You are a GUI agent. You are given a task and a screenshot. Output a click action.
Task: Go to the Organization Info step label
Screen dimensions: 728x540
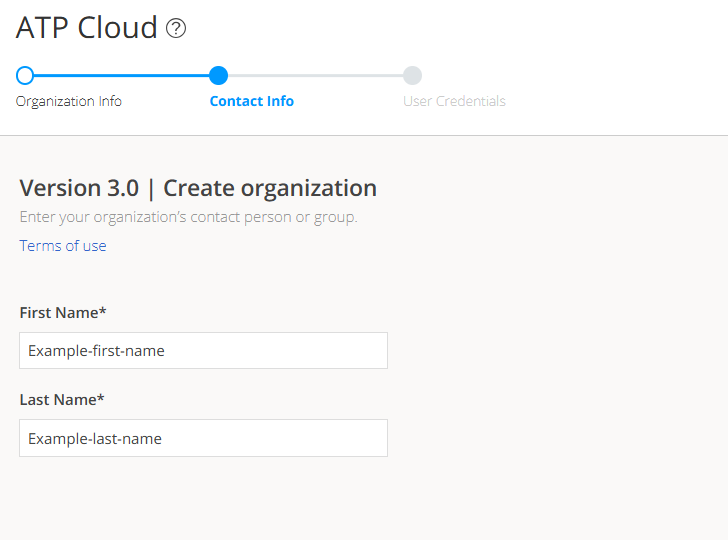69,101
